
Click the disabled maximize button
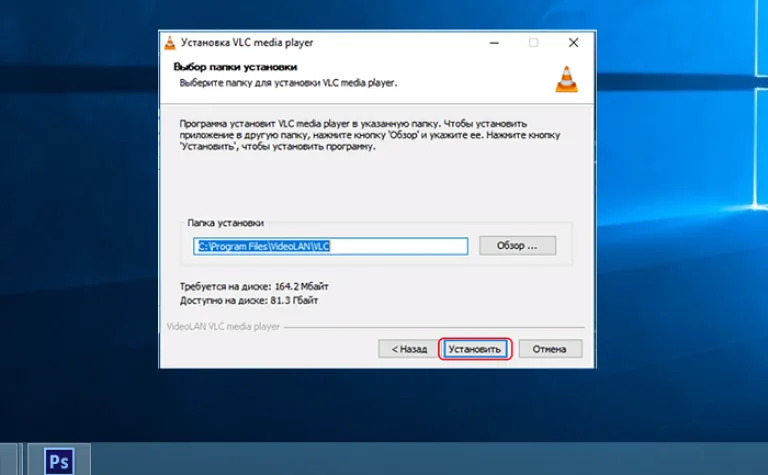533,43
